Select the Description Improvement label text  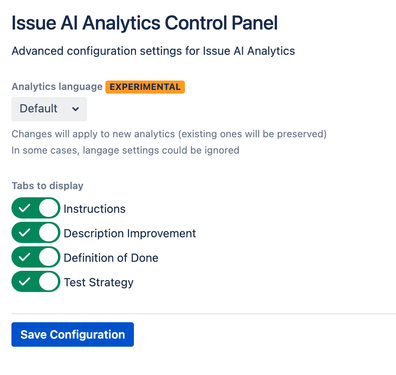pyautogui.click(x=130, y=234)
